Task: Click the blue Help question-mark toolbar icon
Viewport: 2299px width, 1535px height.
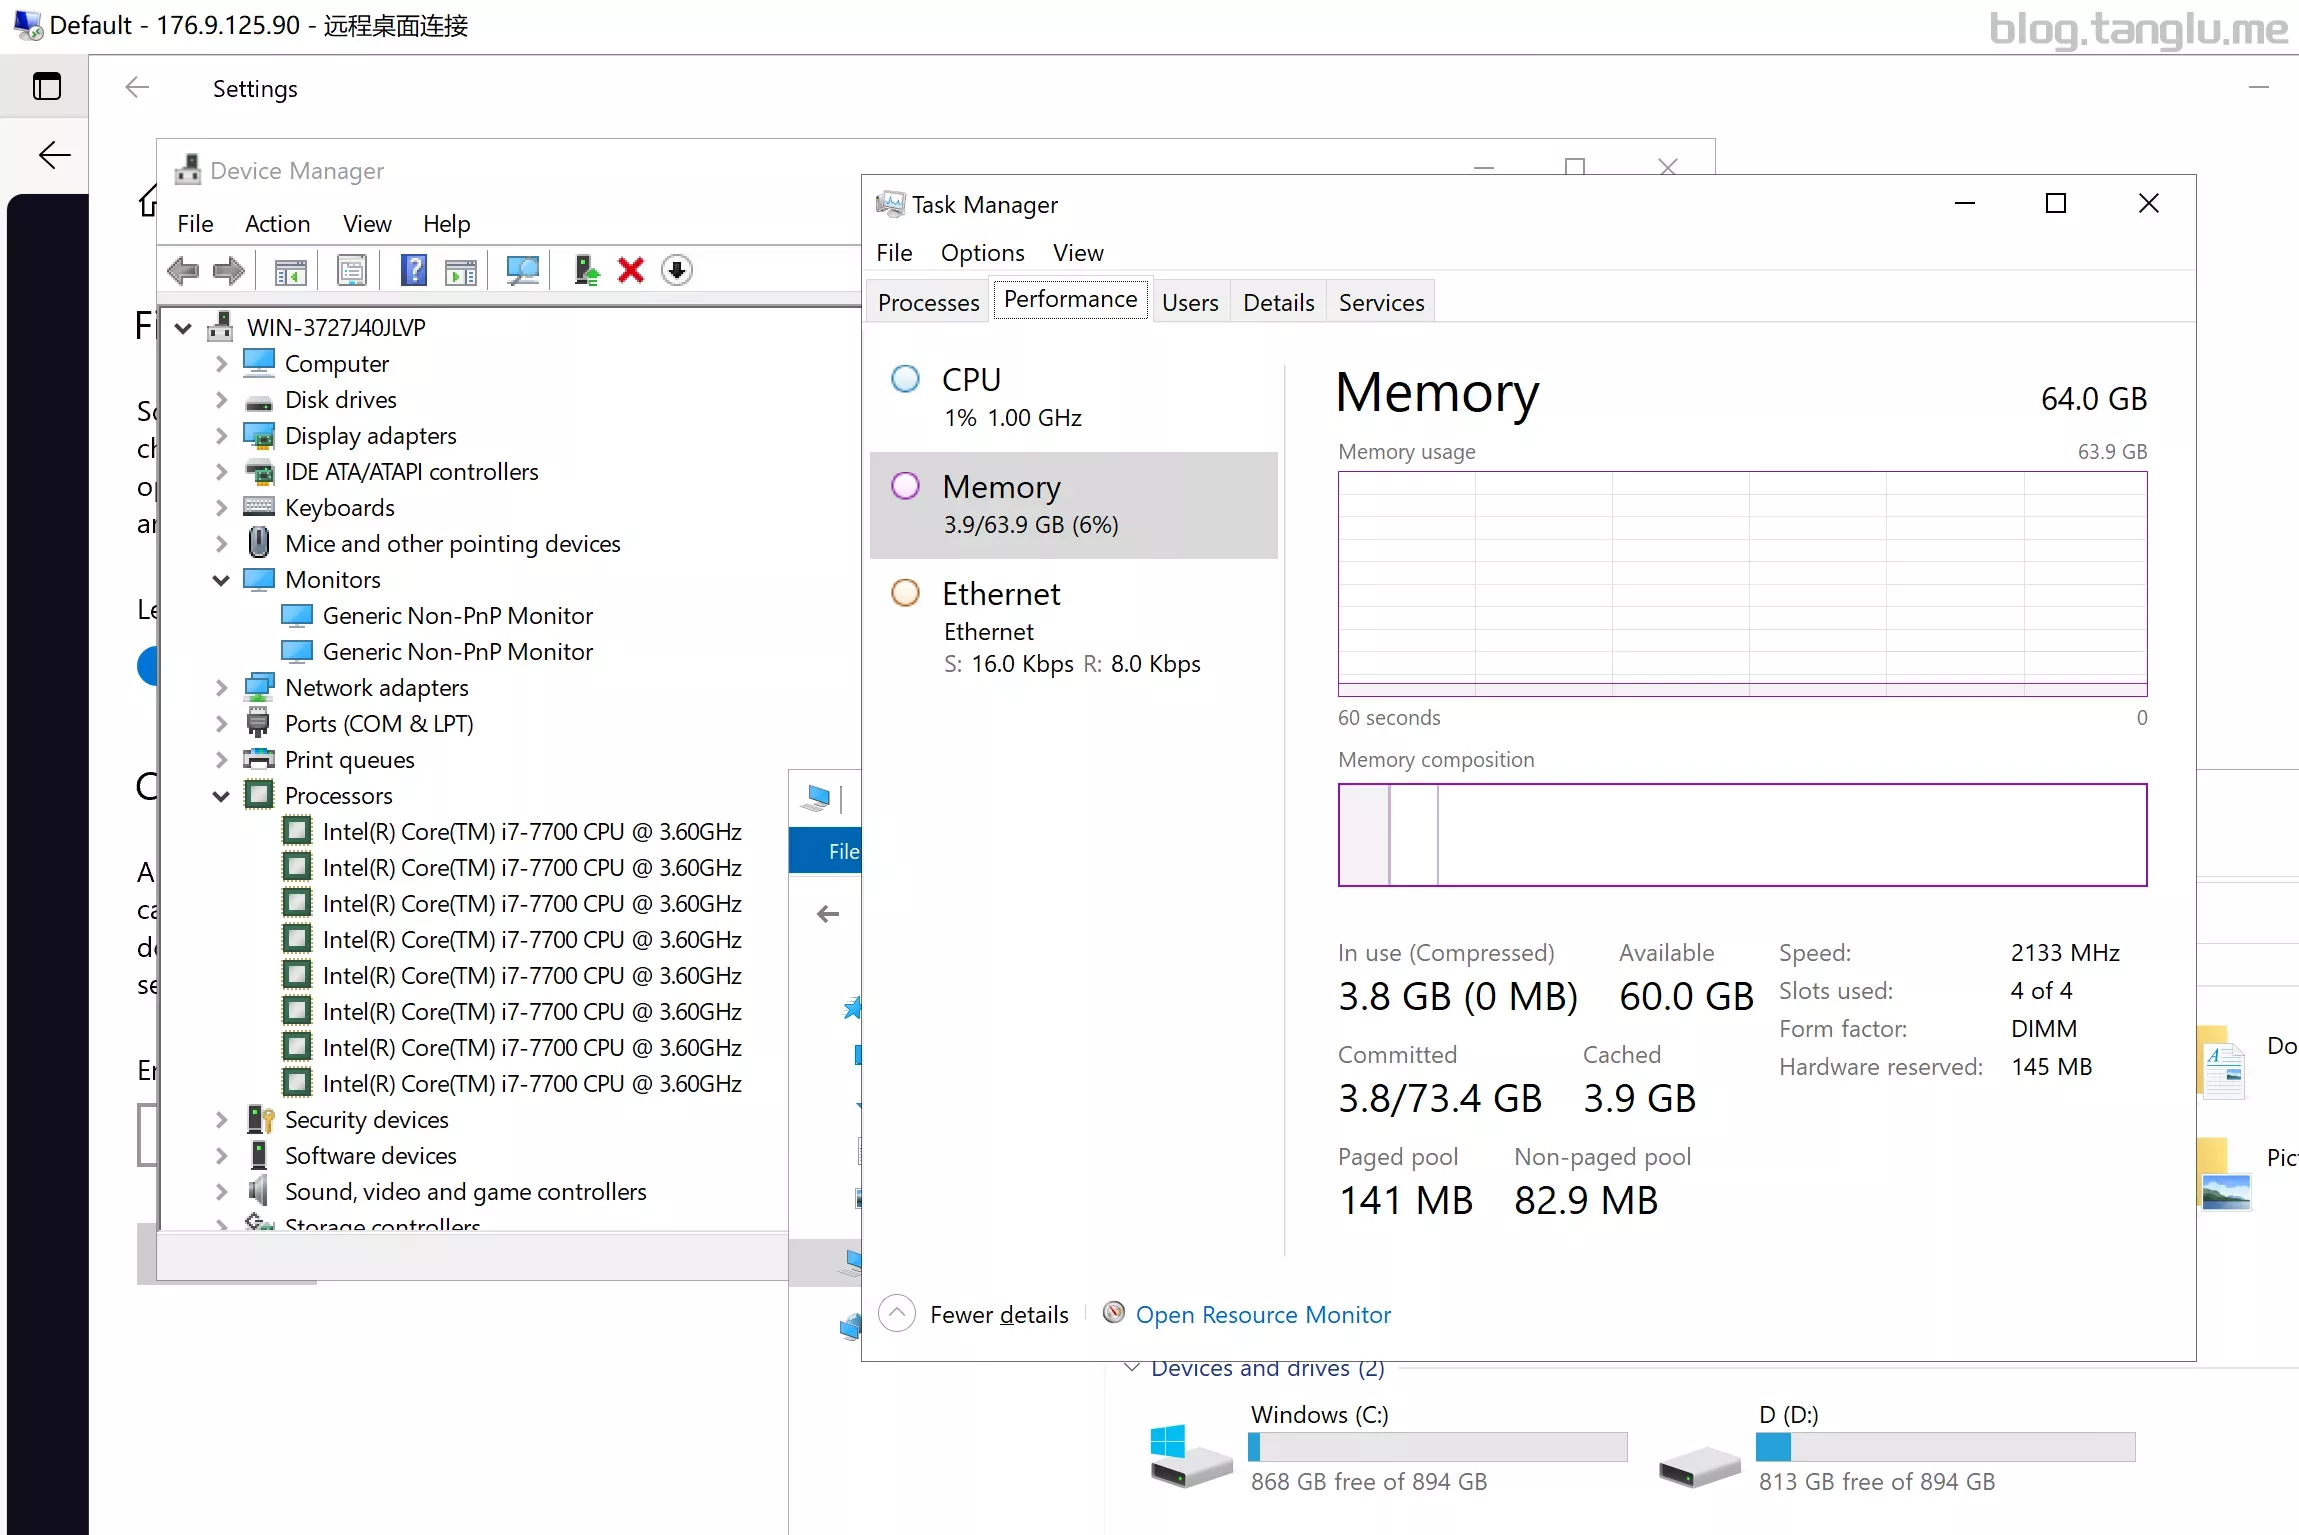Action: [414, 270]
